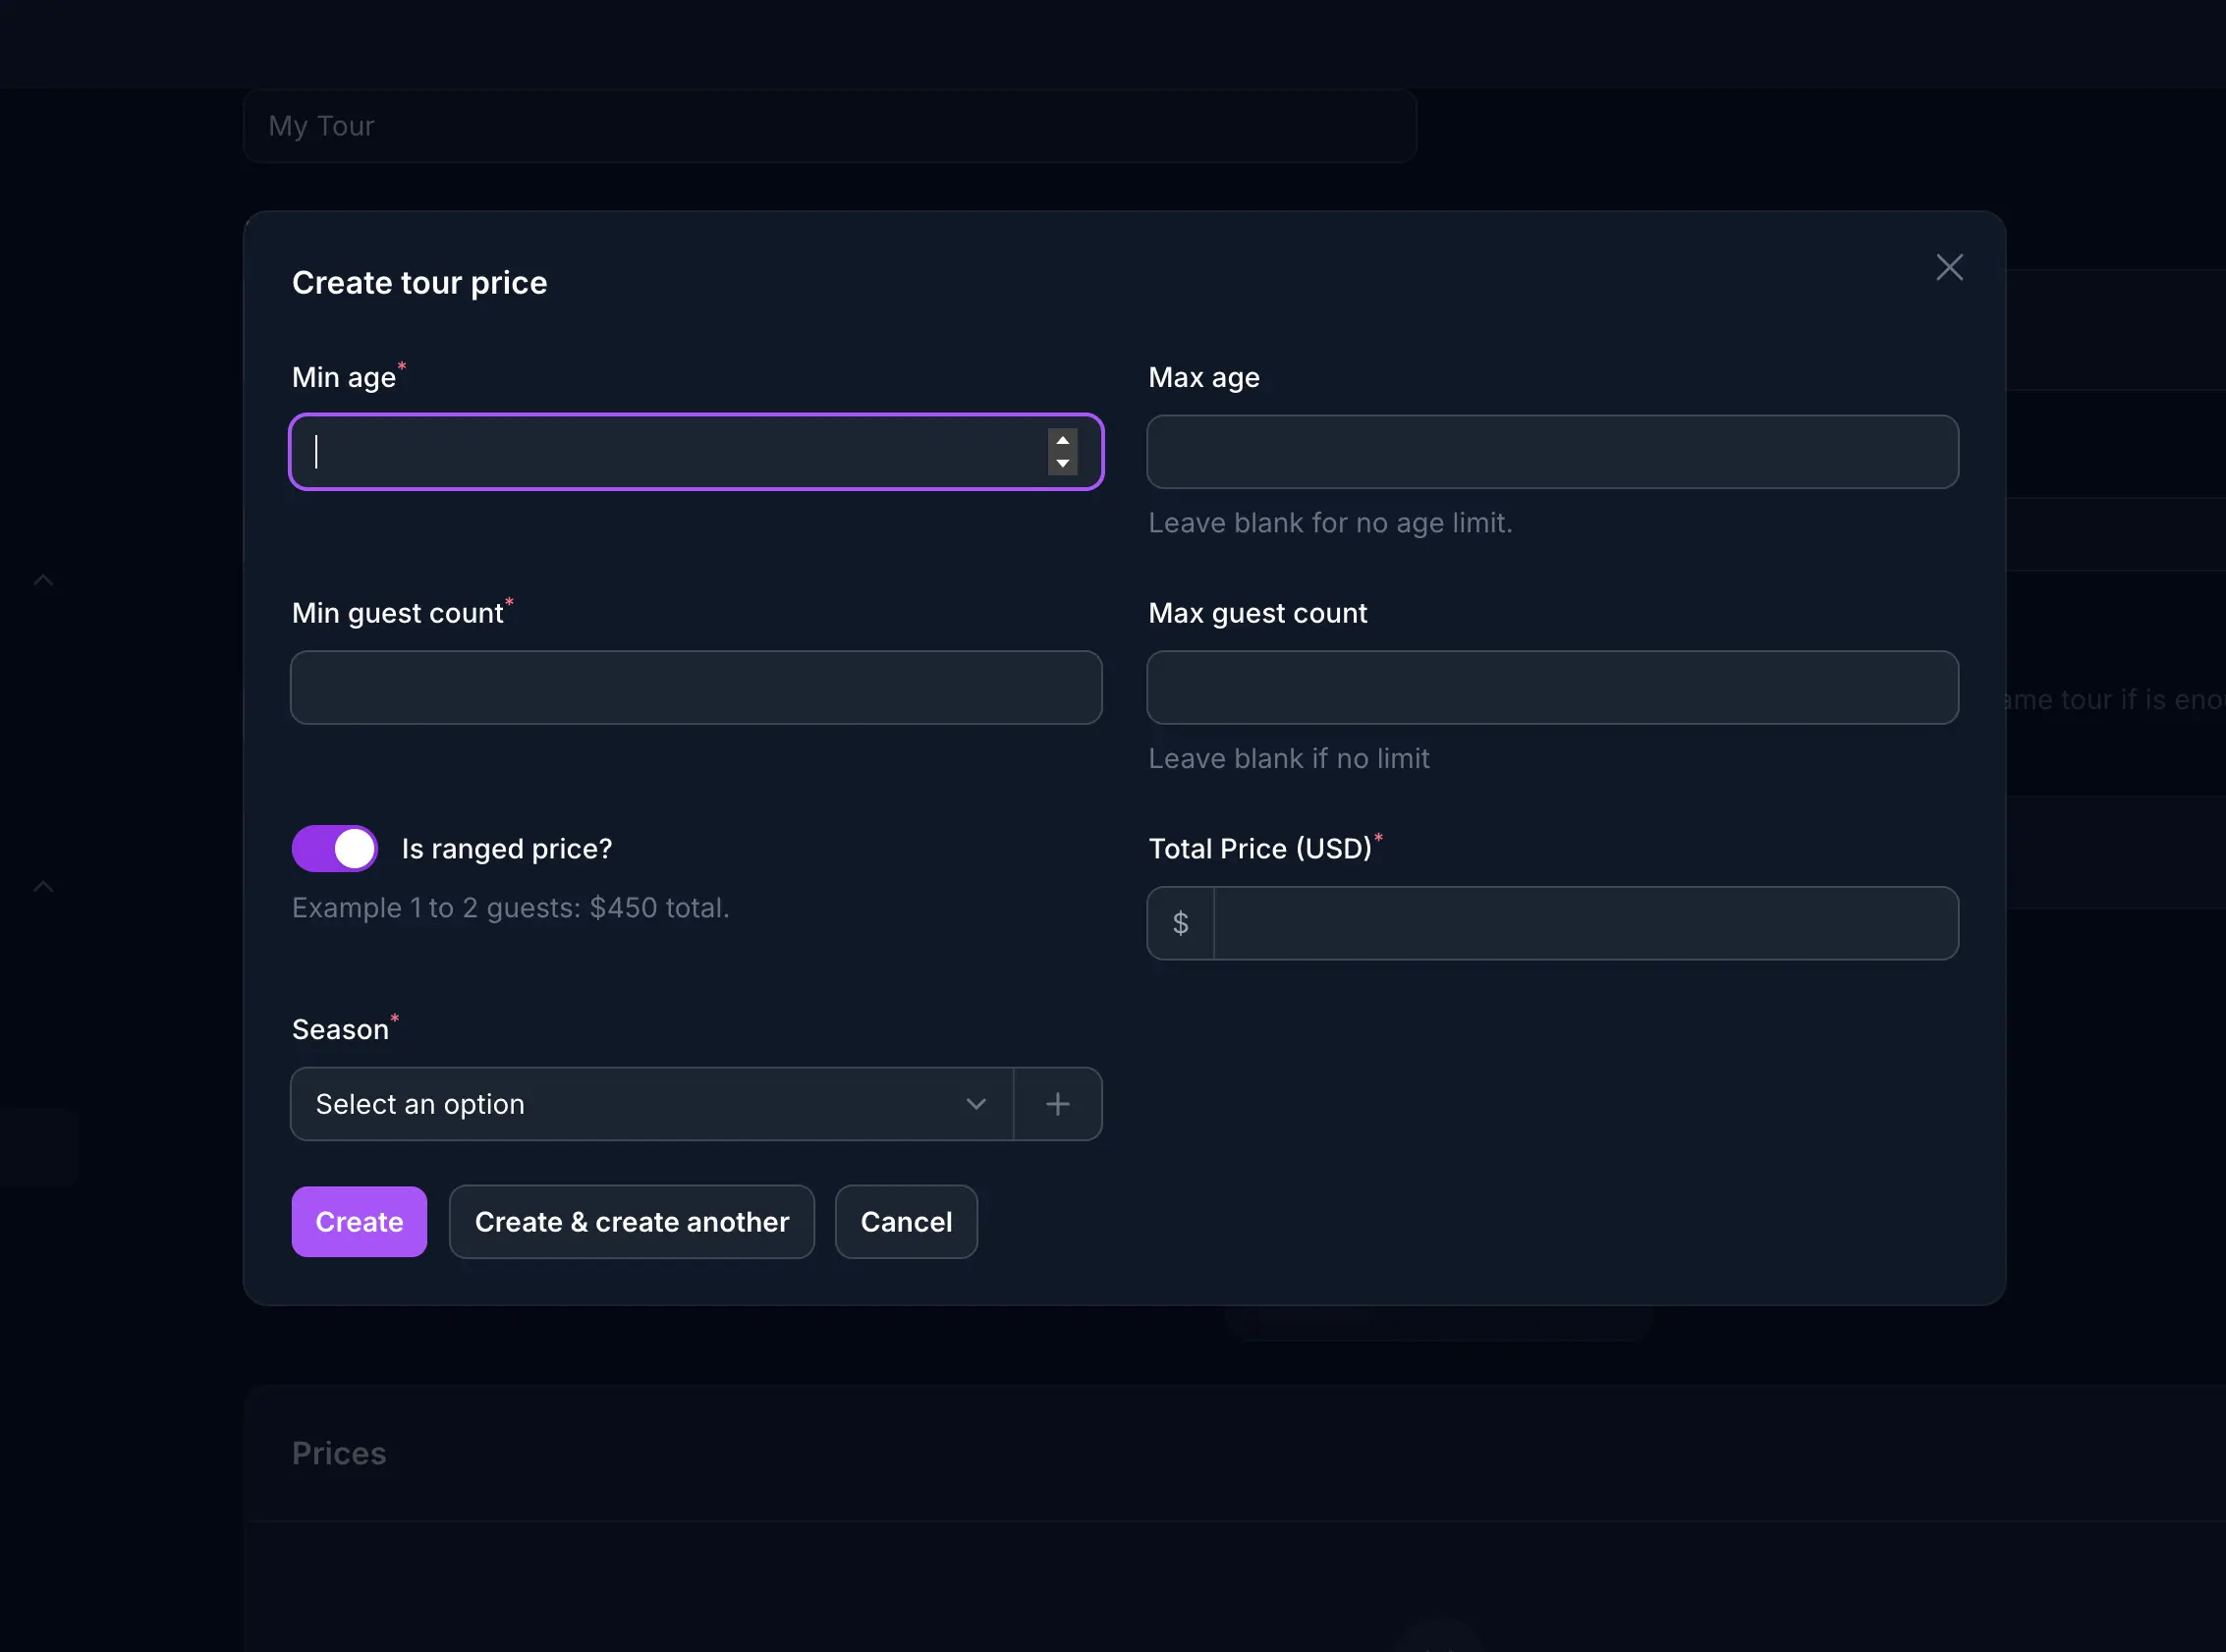The height and width of the screenshot is (1652, 2226).
Task: Collapse upper sidebar chevron on left
Action: [43, 580]
